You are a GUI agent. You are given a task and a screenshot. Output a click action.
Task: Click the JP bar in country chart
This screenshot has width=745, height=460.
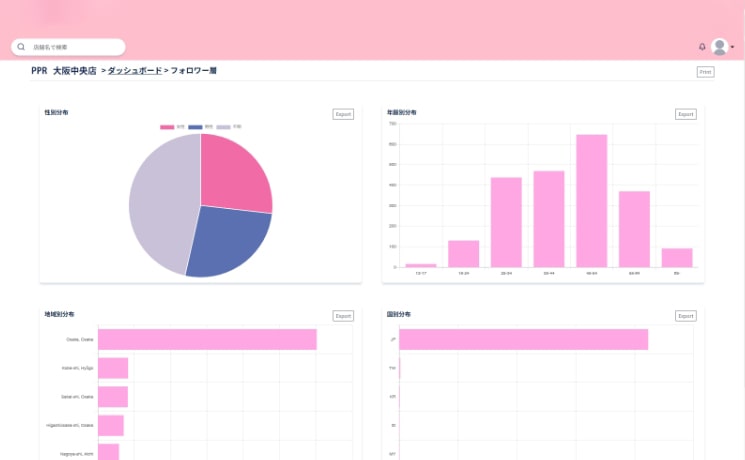[x=523, y=340]
